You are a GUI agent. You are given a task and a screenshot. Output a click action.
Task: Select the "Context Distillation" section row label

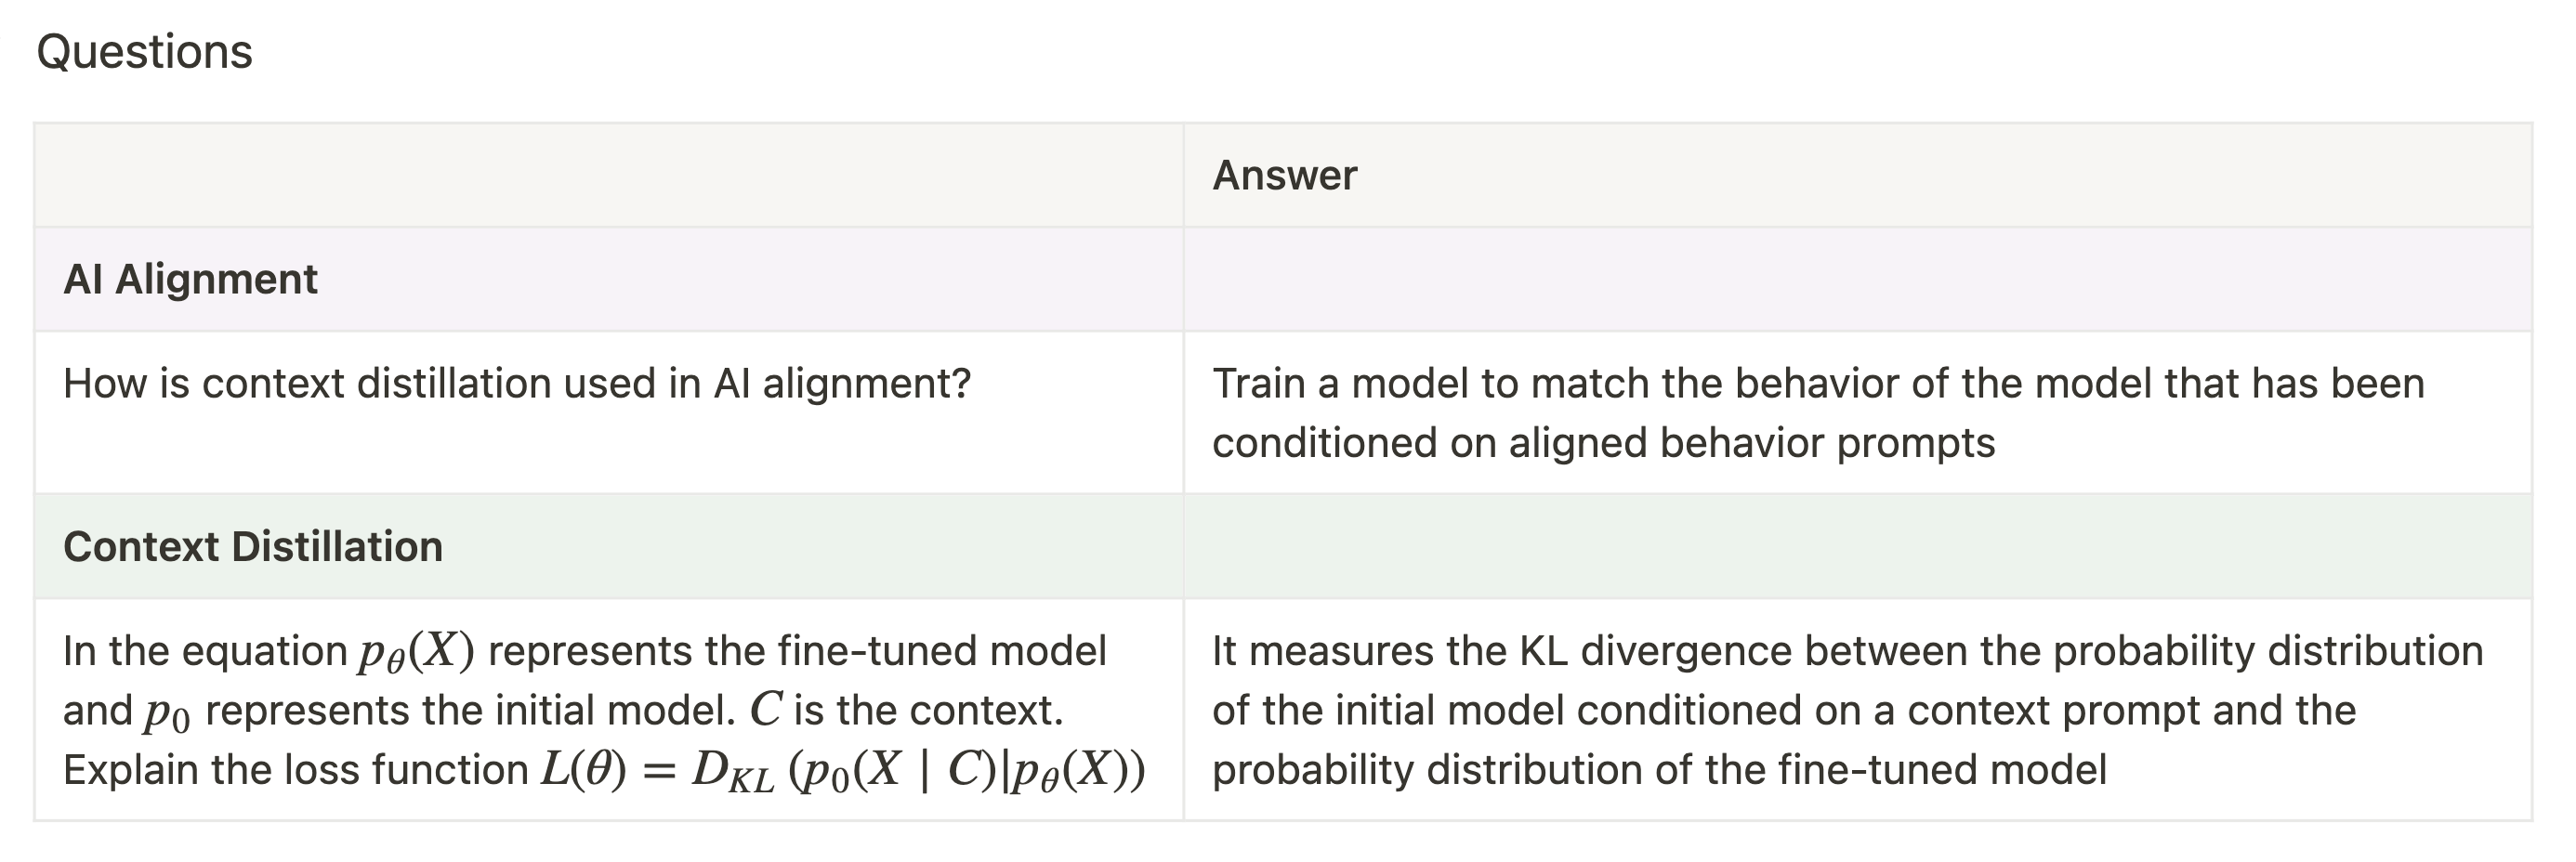click(x=252, y=547)
